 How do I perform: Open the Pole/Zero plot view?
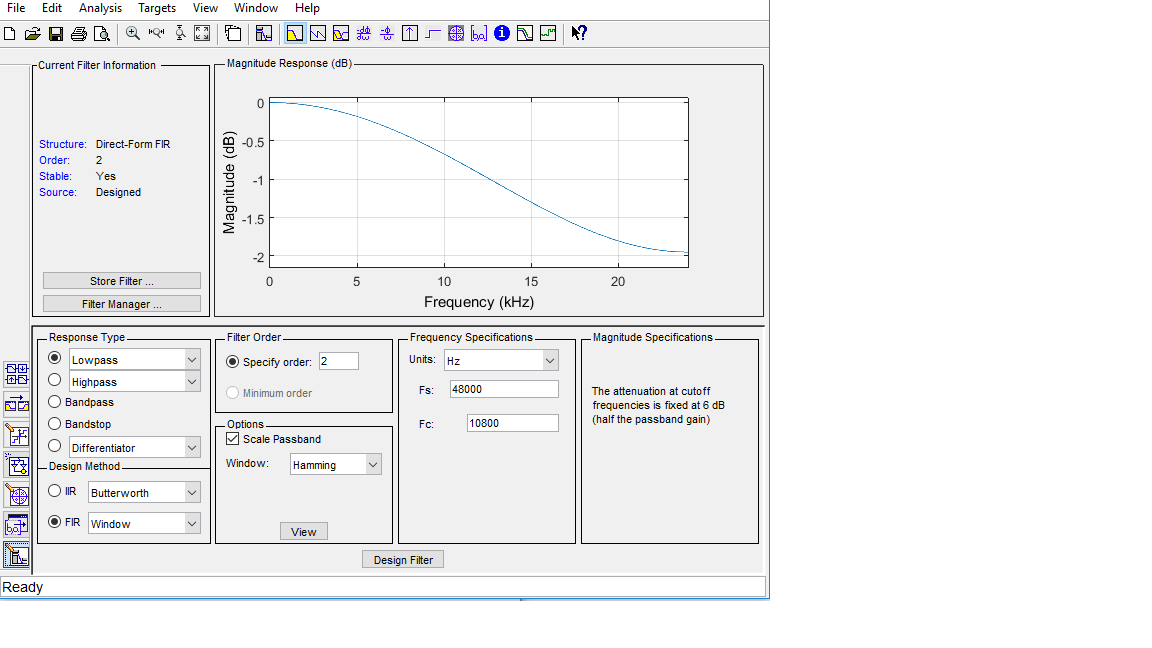click(x=456, y=33)
